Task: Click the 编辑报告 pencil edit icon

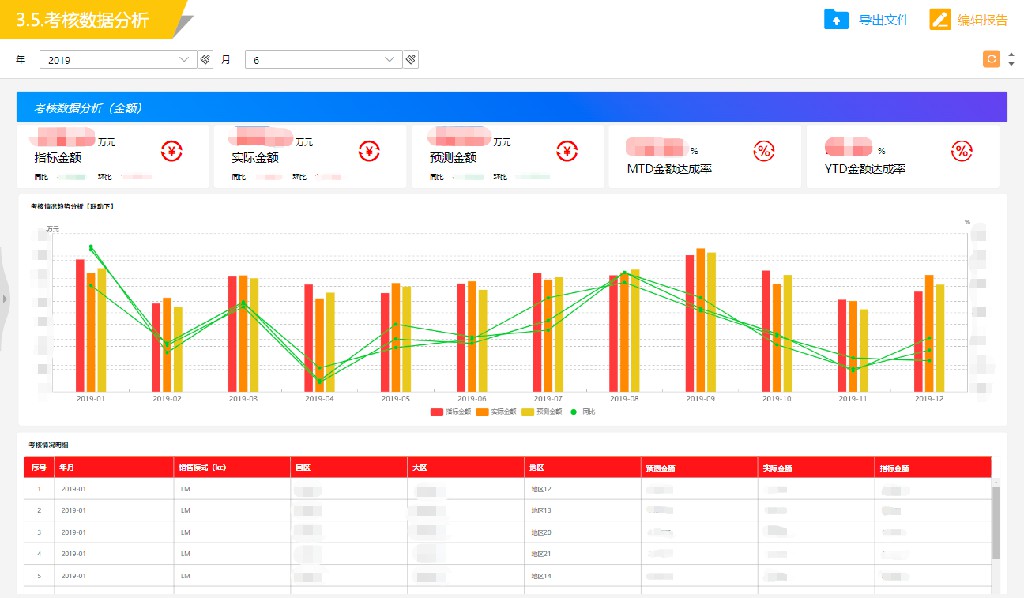Action: coord(940,20)
